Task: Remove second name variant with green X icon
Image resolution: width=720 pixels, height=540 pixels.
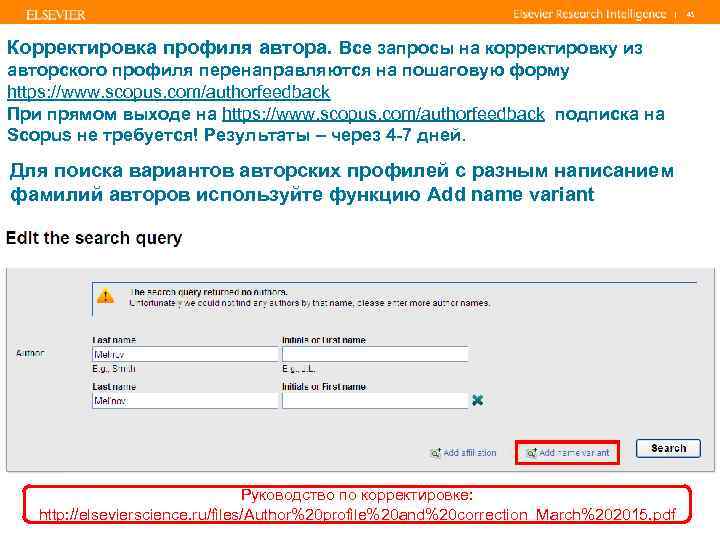Action: pyautogui.click(x=478, y=400)
